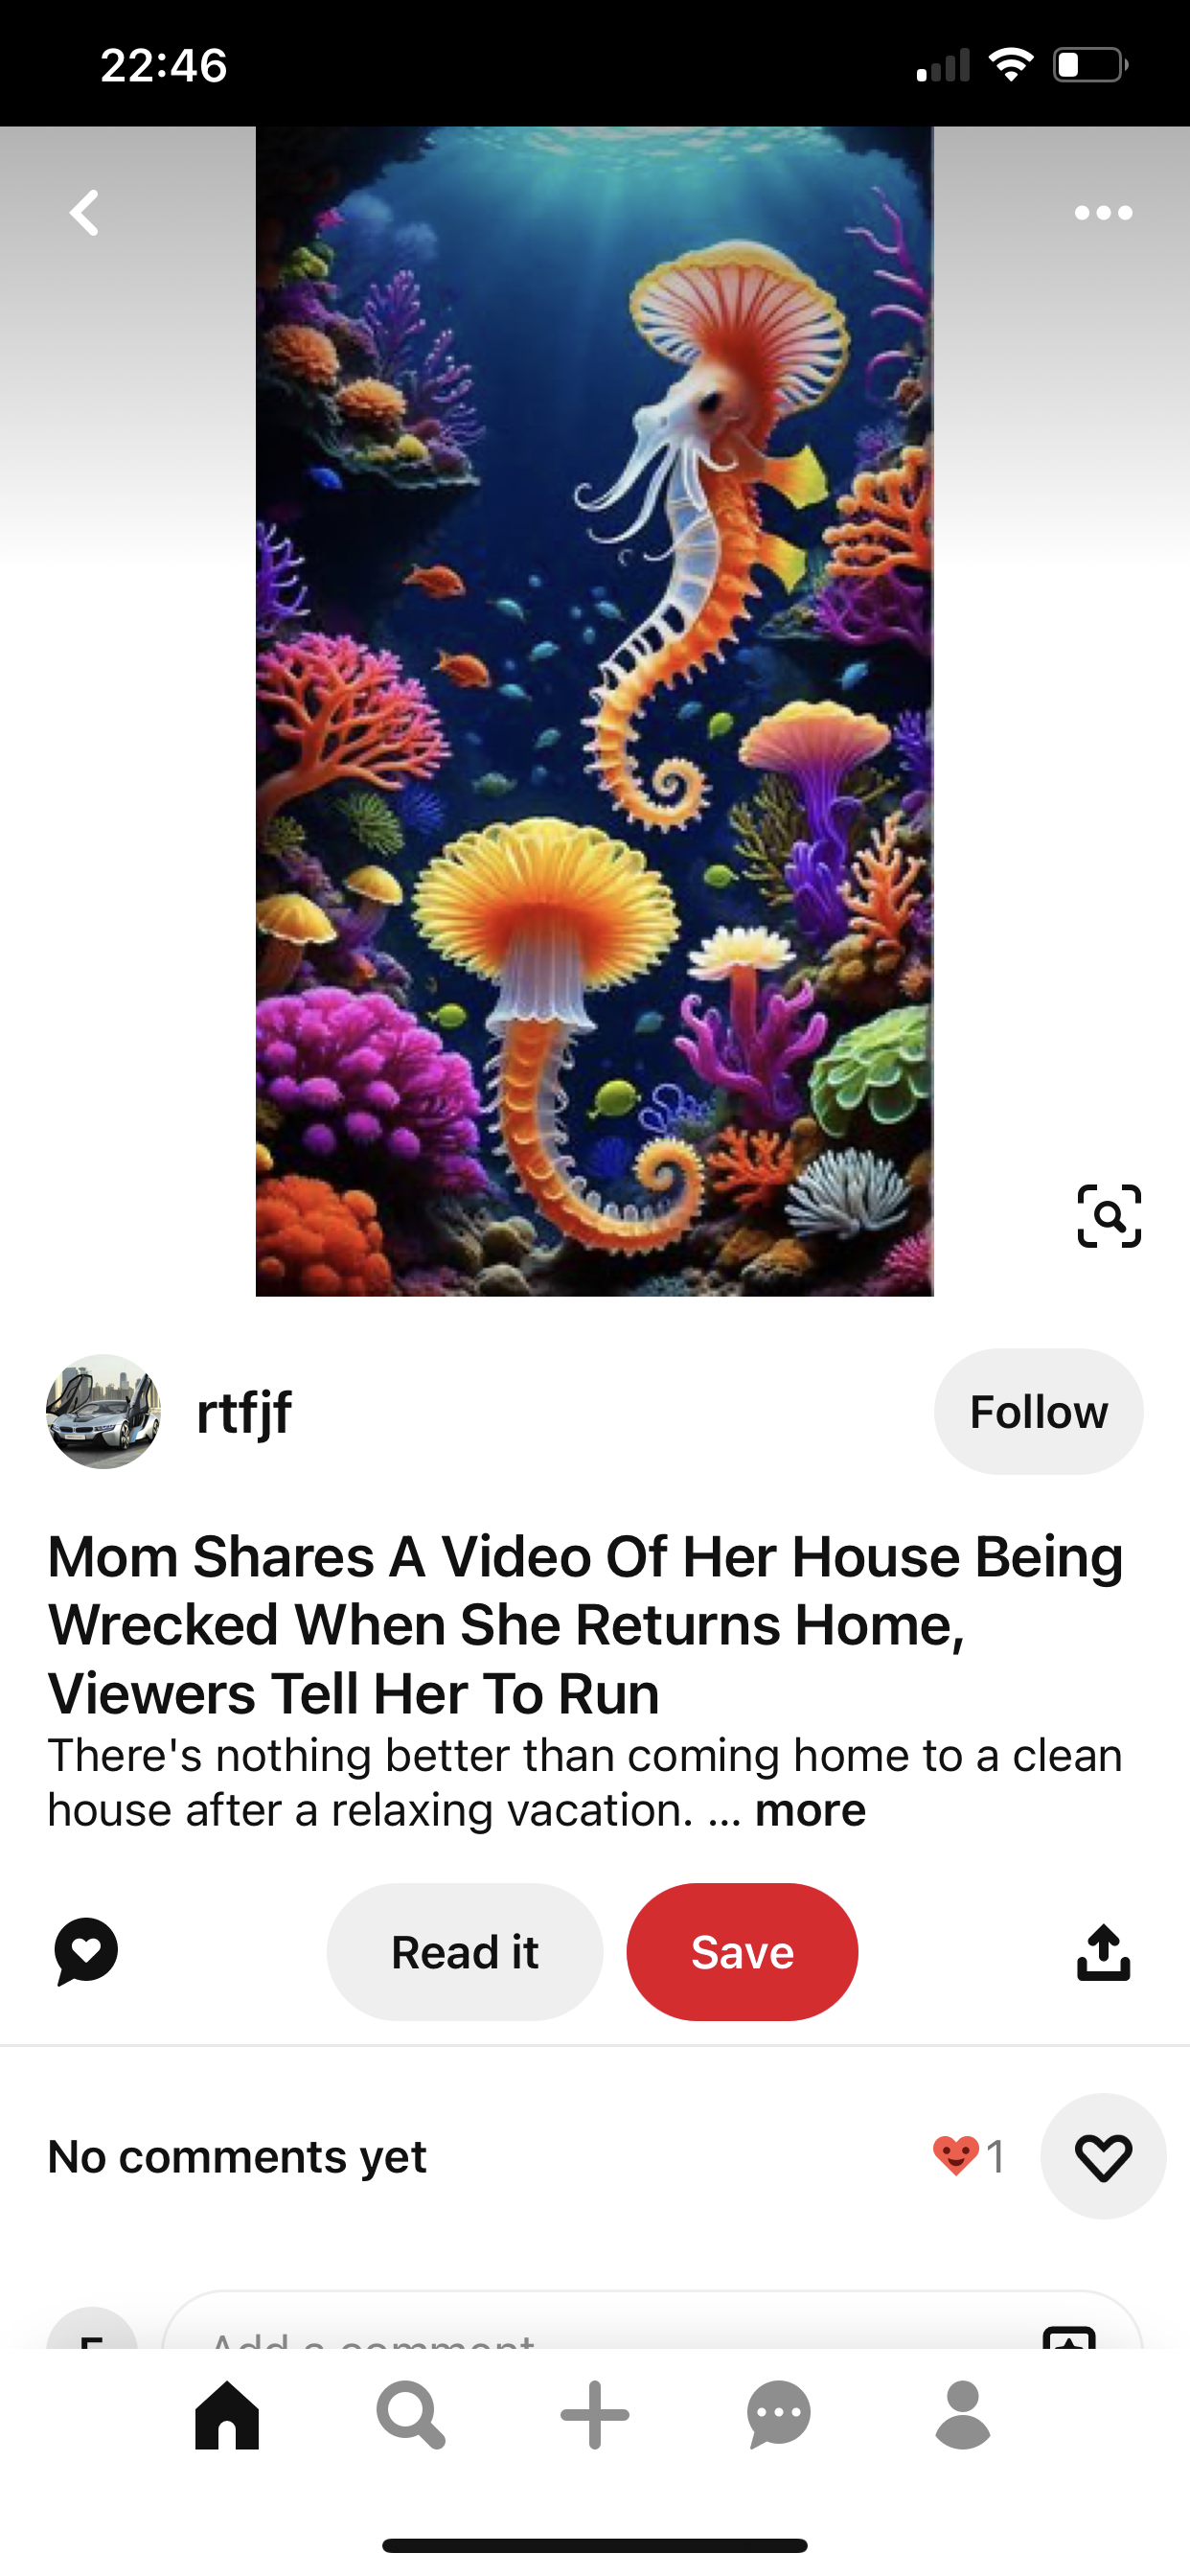
Task: Open the Search tab magnifier
Action: 411,2414
